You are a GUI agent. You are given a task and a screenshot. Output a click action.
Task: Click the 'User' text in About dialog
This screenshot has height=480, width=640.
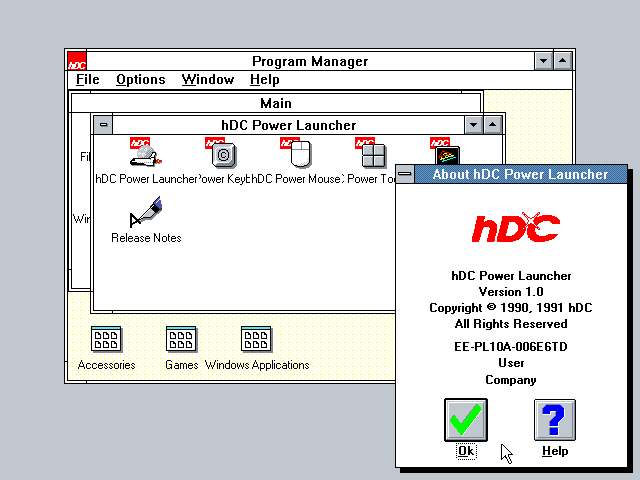(511, 363)
